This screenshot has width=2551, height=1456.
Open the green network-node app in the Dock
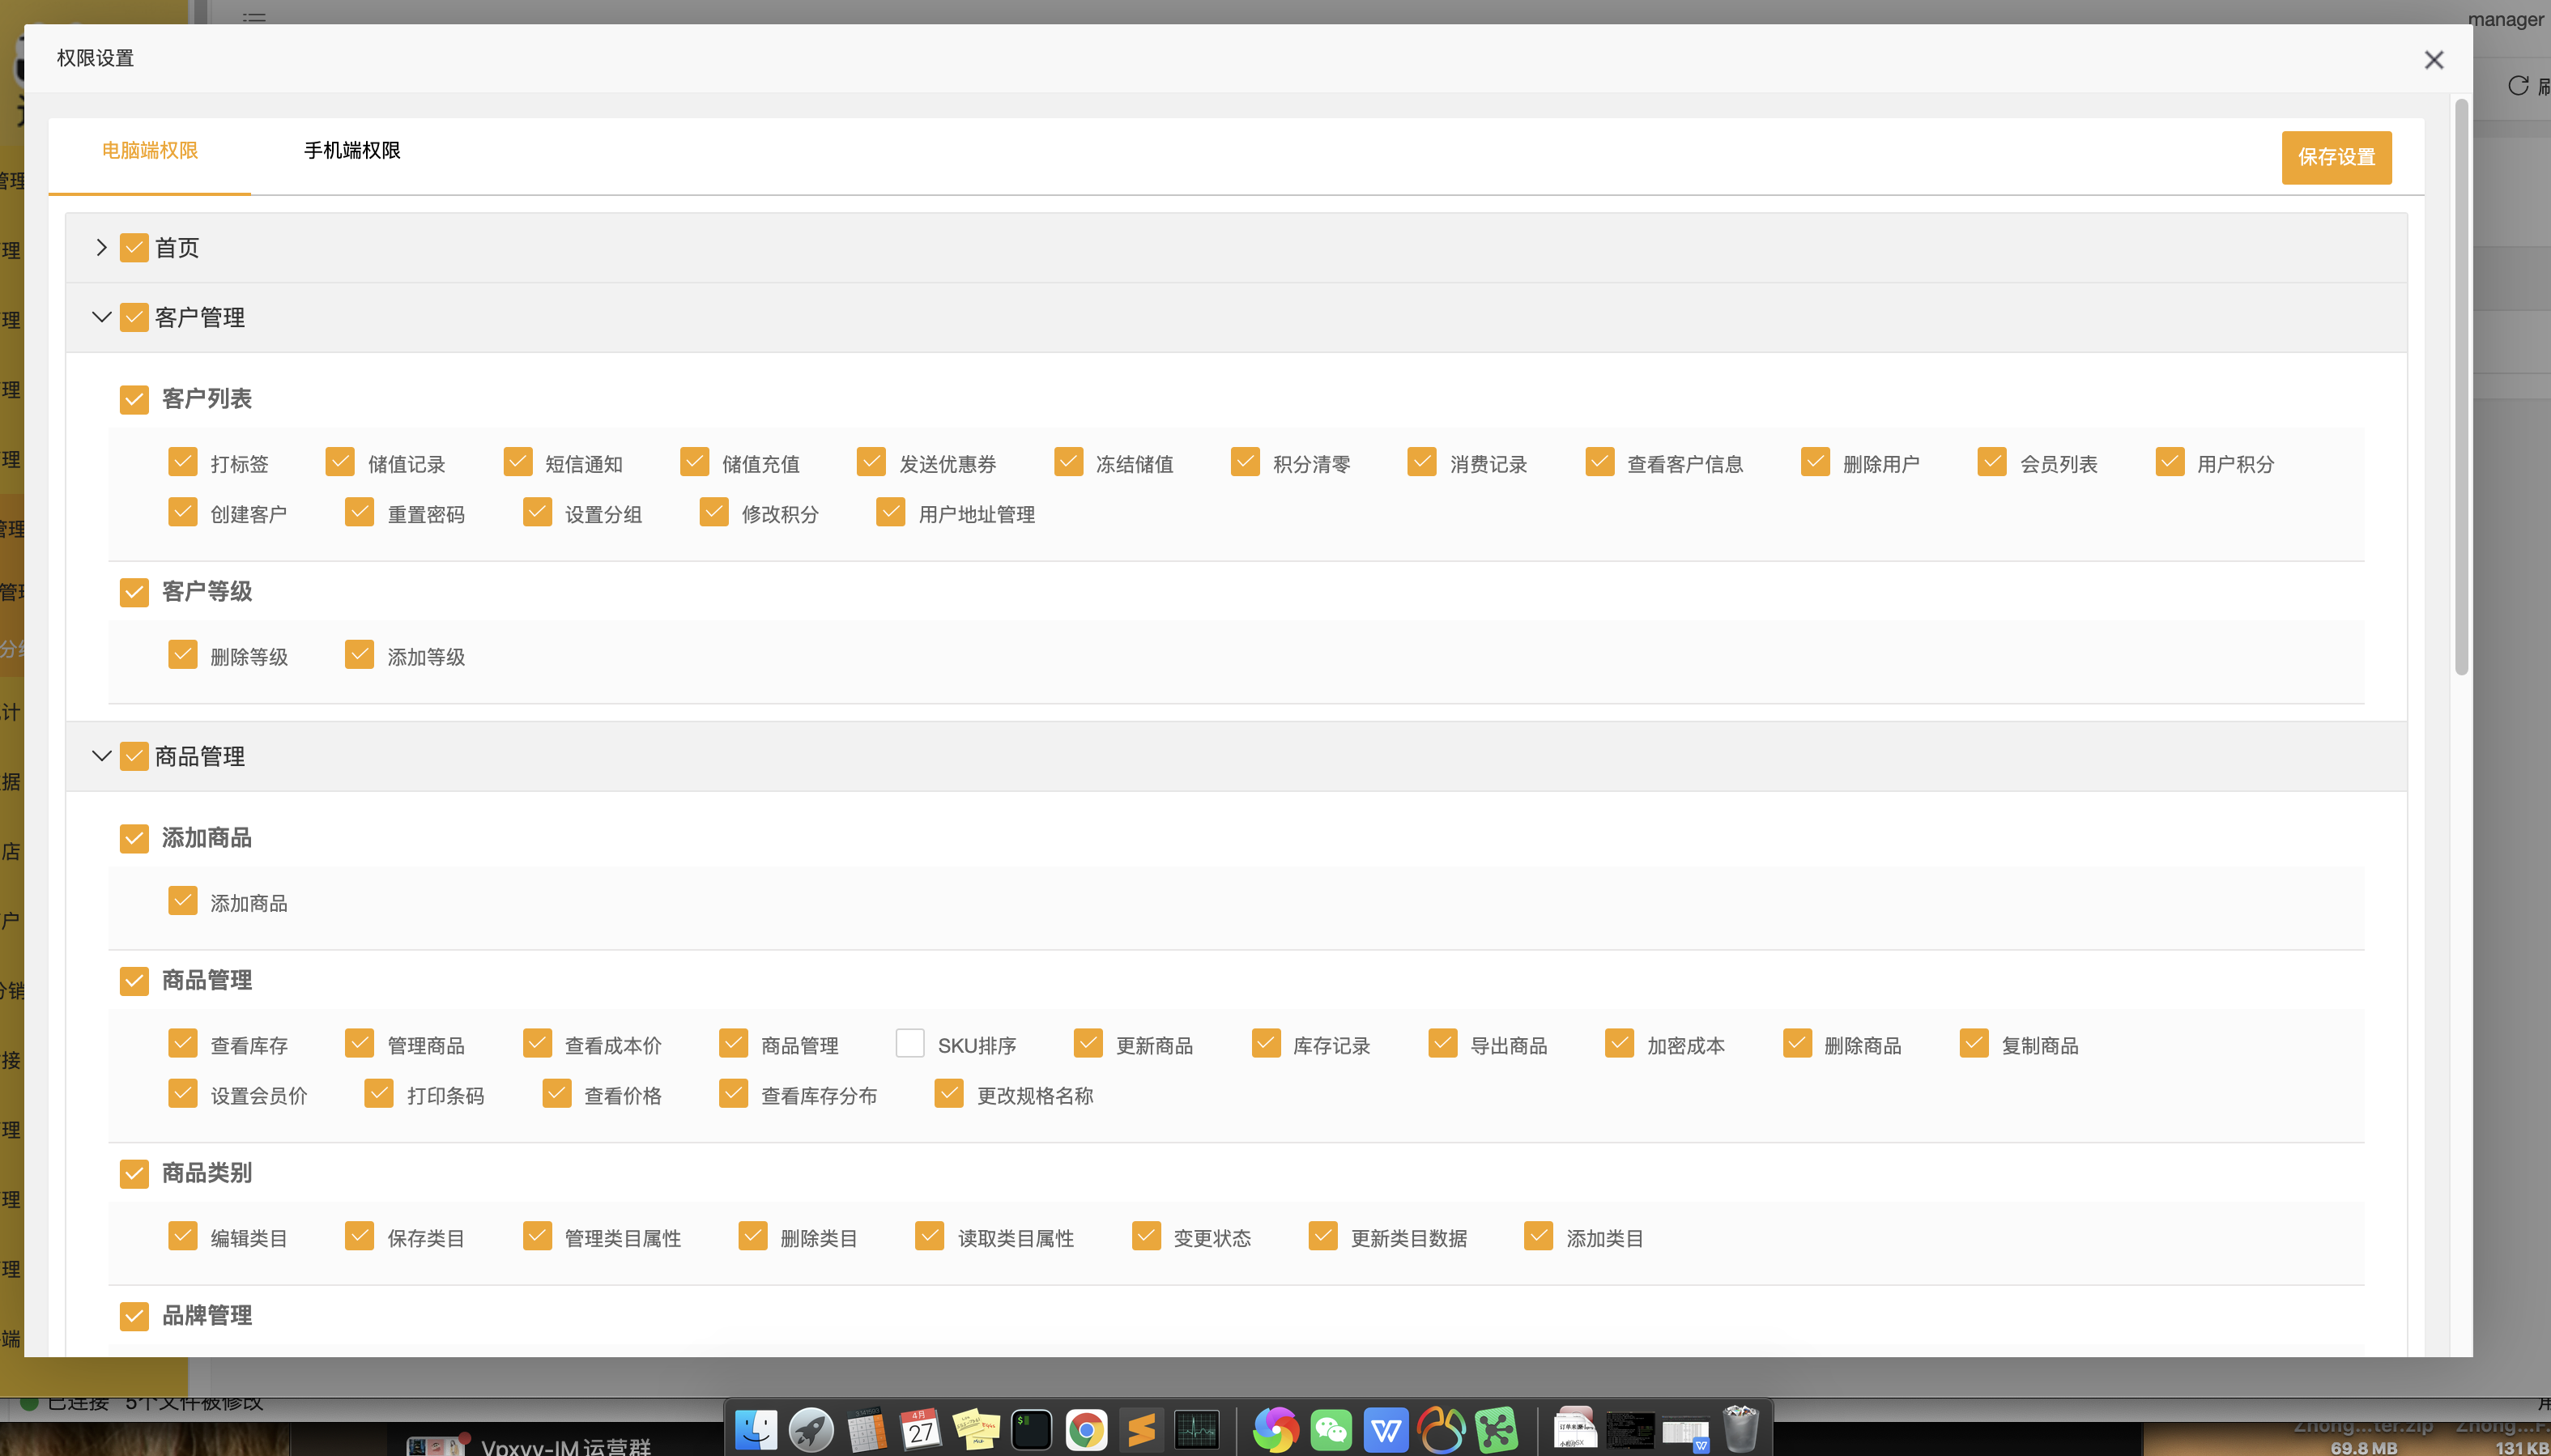click(1496, 1430)
